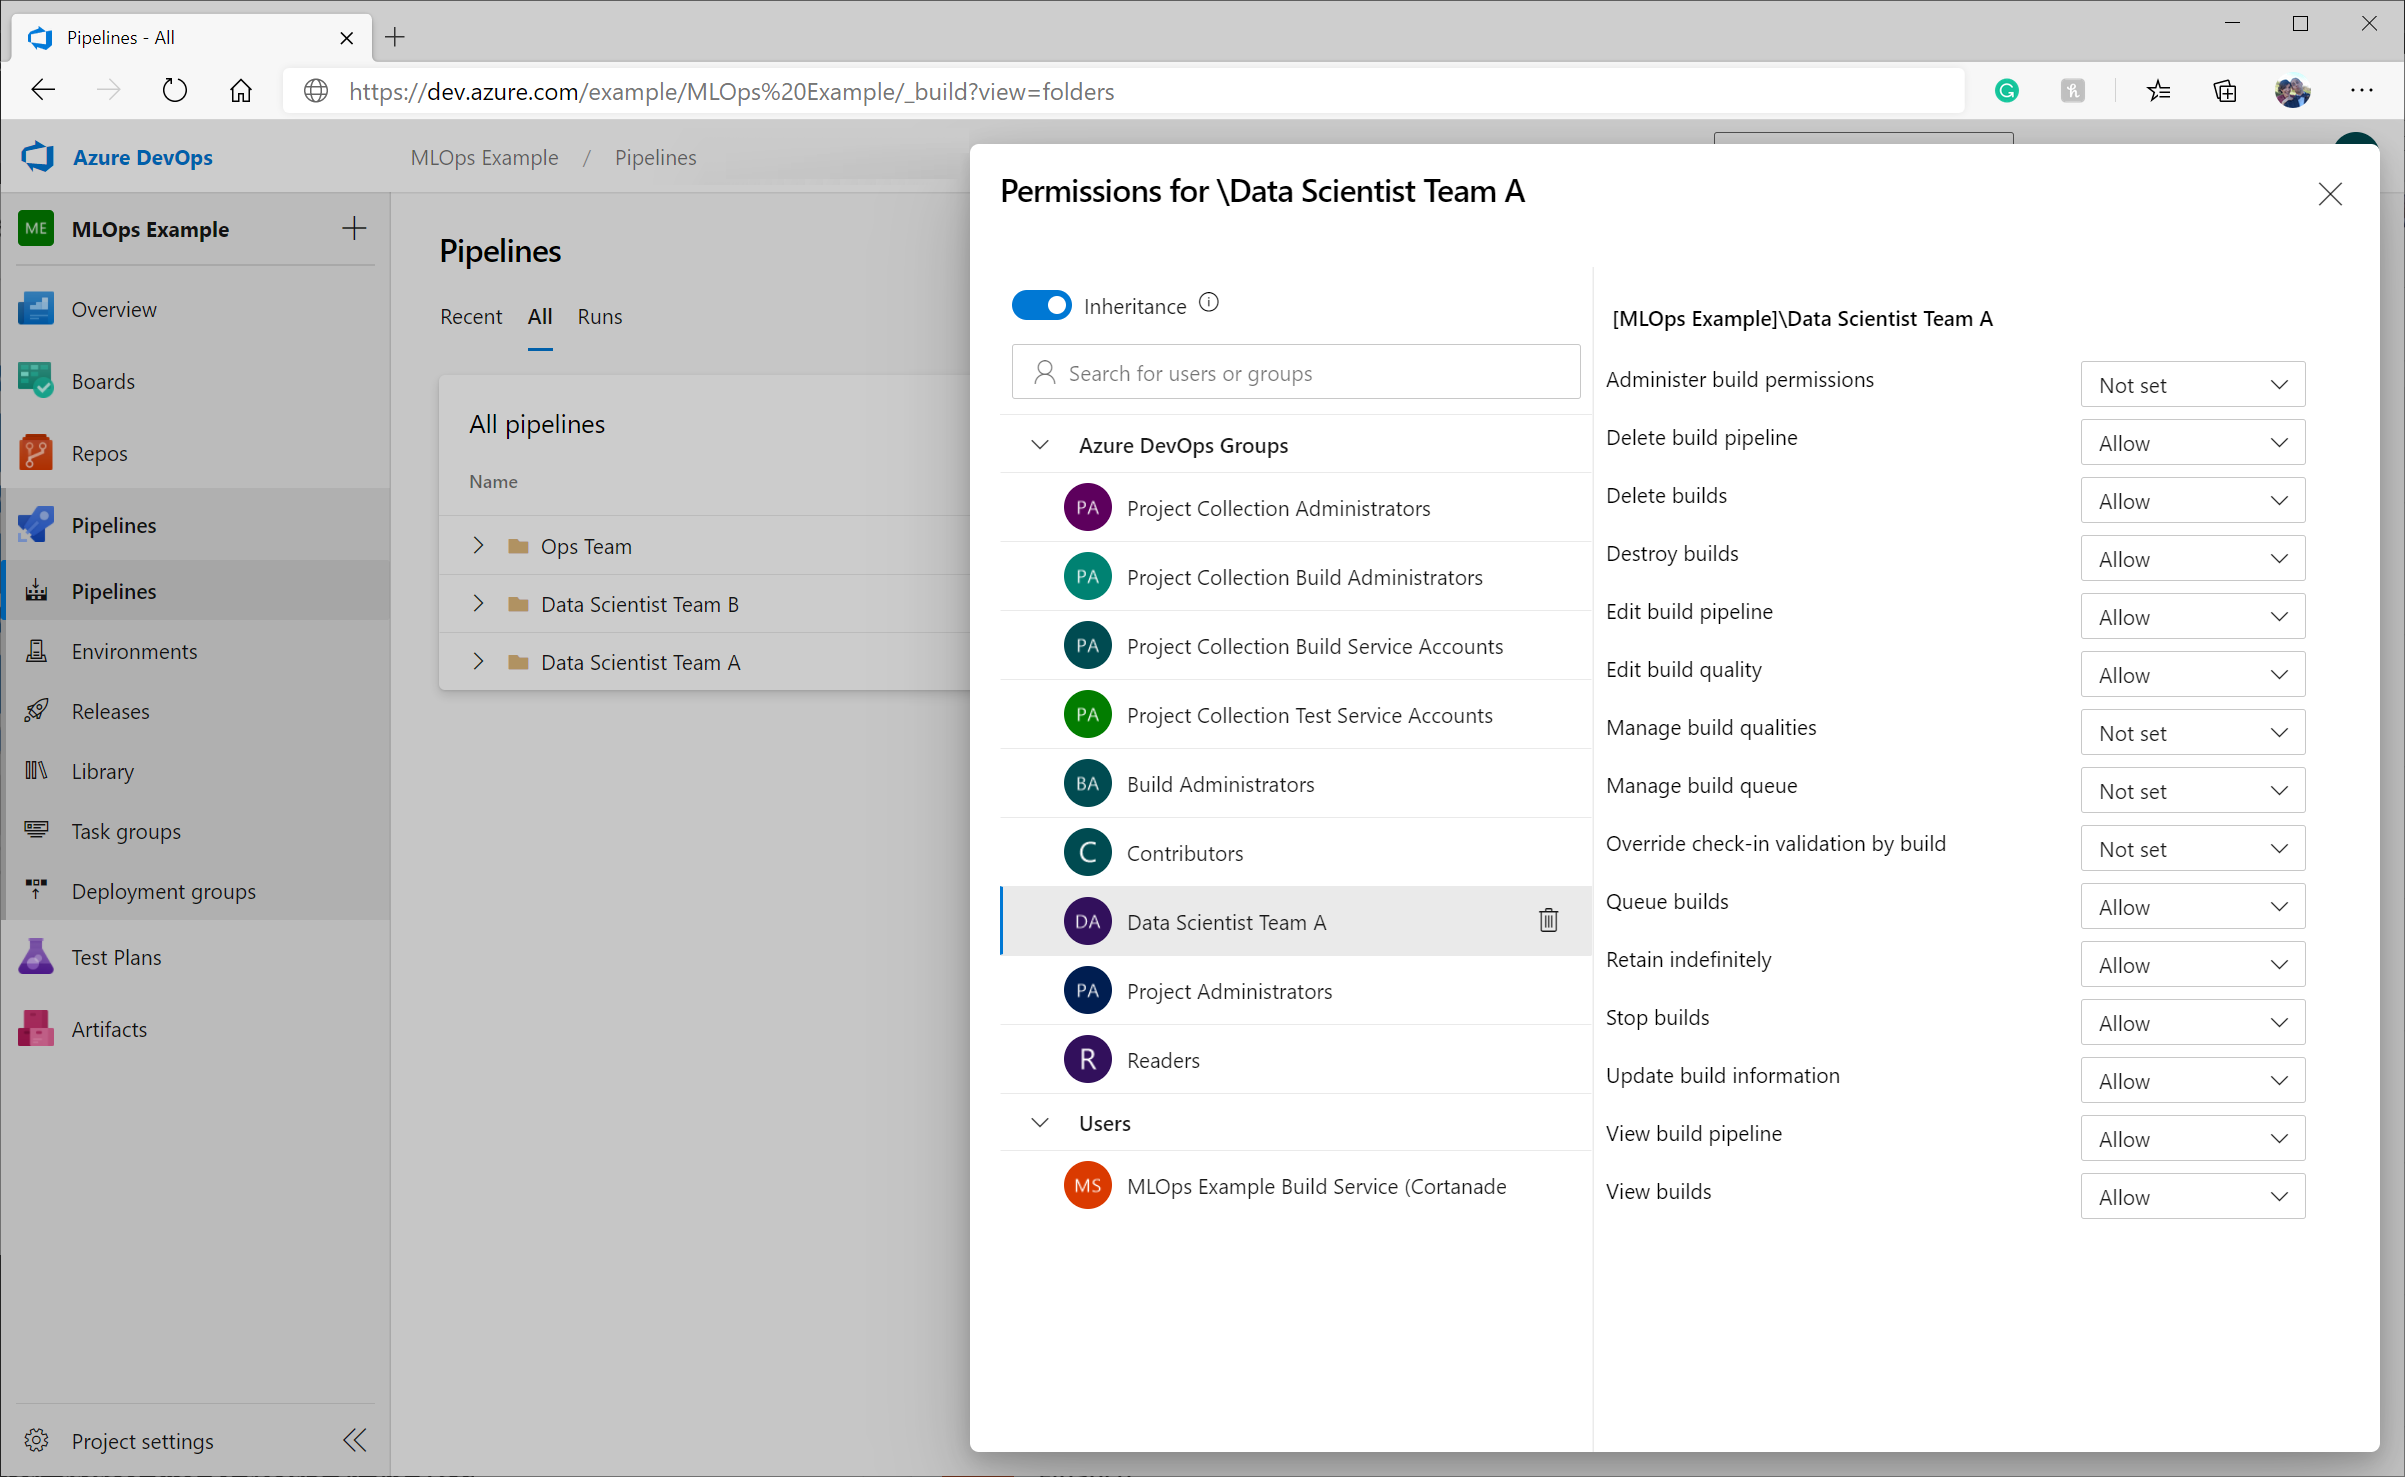Open the Pipelines sub-item with the factory icon
Image resolution: width=2405 pixels, height=1477 pixels.
pos(196,591)
